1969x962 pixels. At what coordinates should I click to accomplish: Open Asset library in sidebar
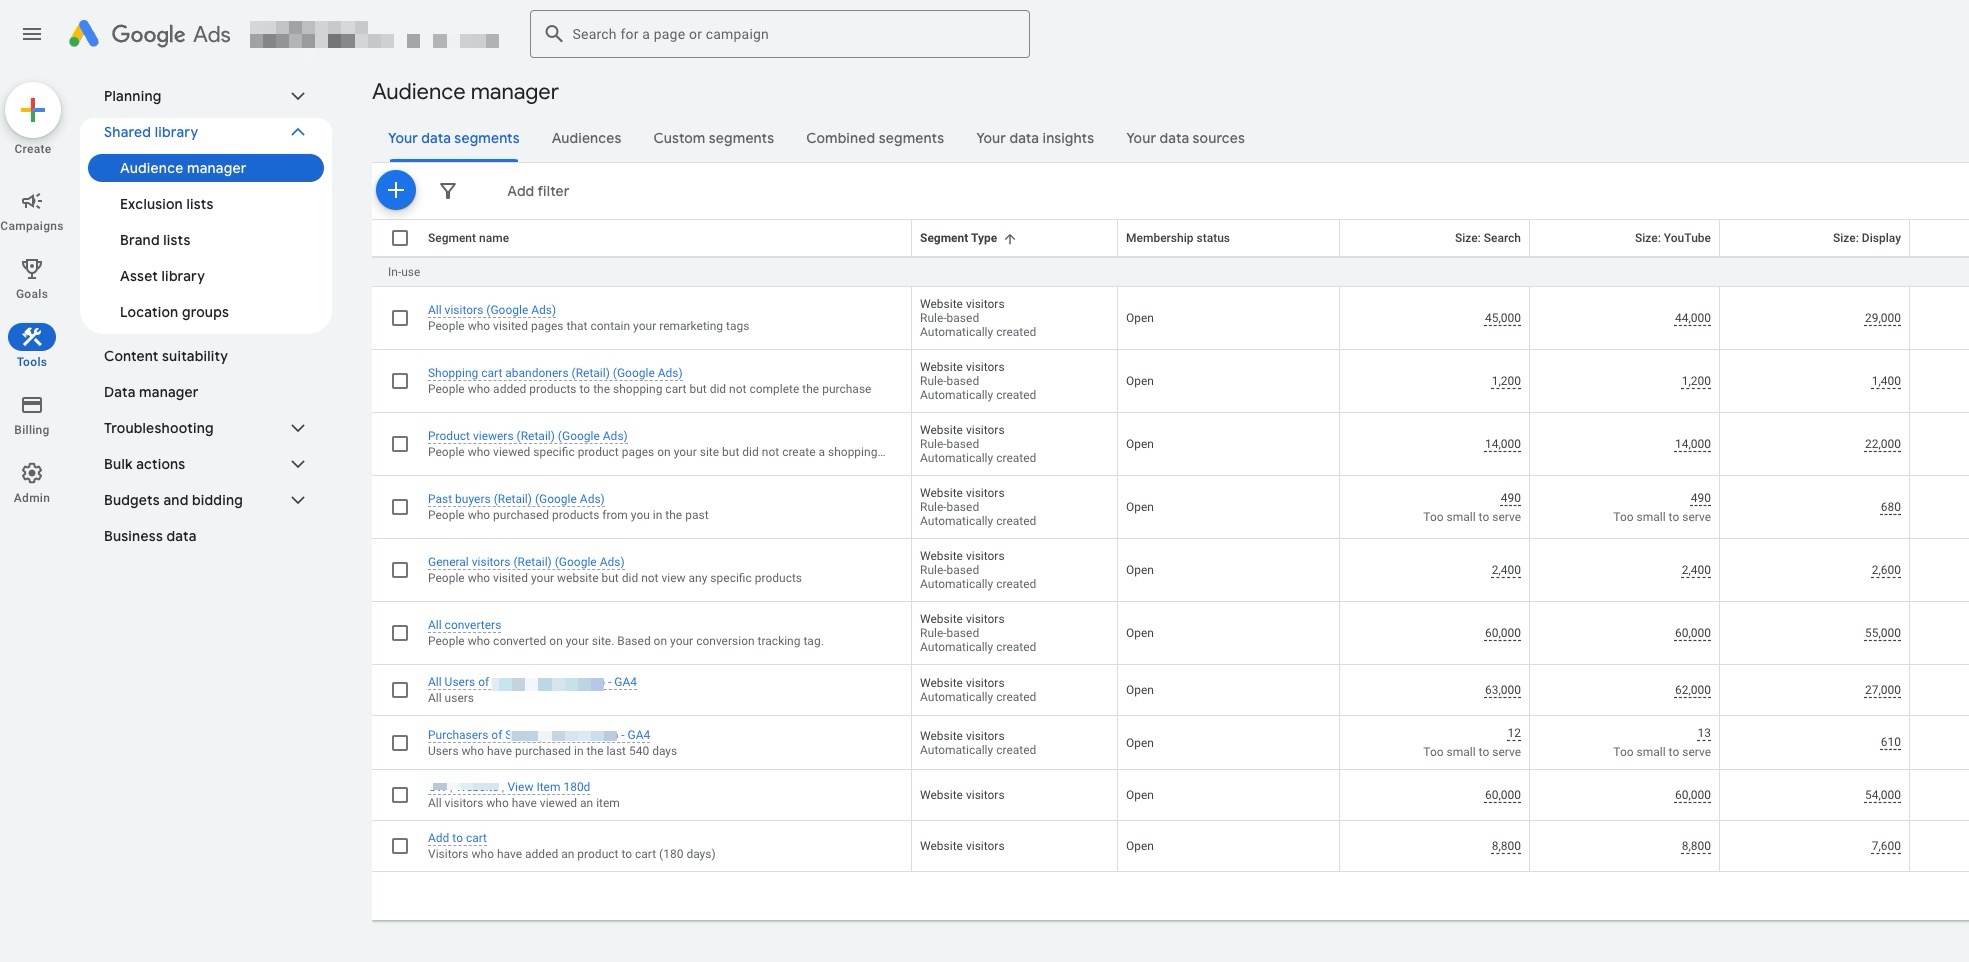click(x=162, y=276)
